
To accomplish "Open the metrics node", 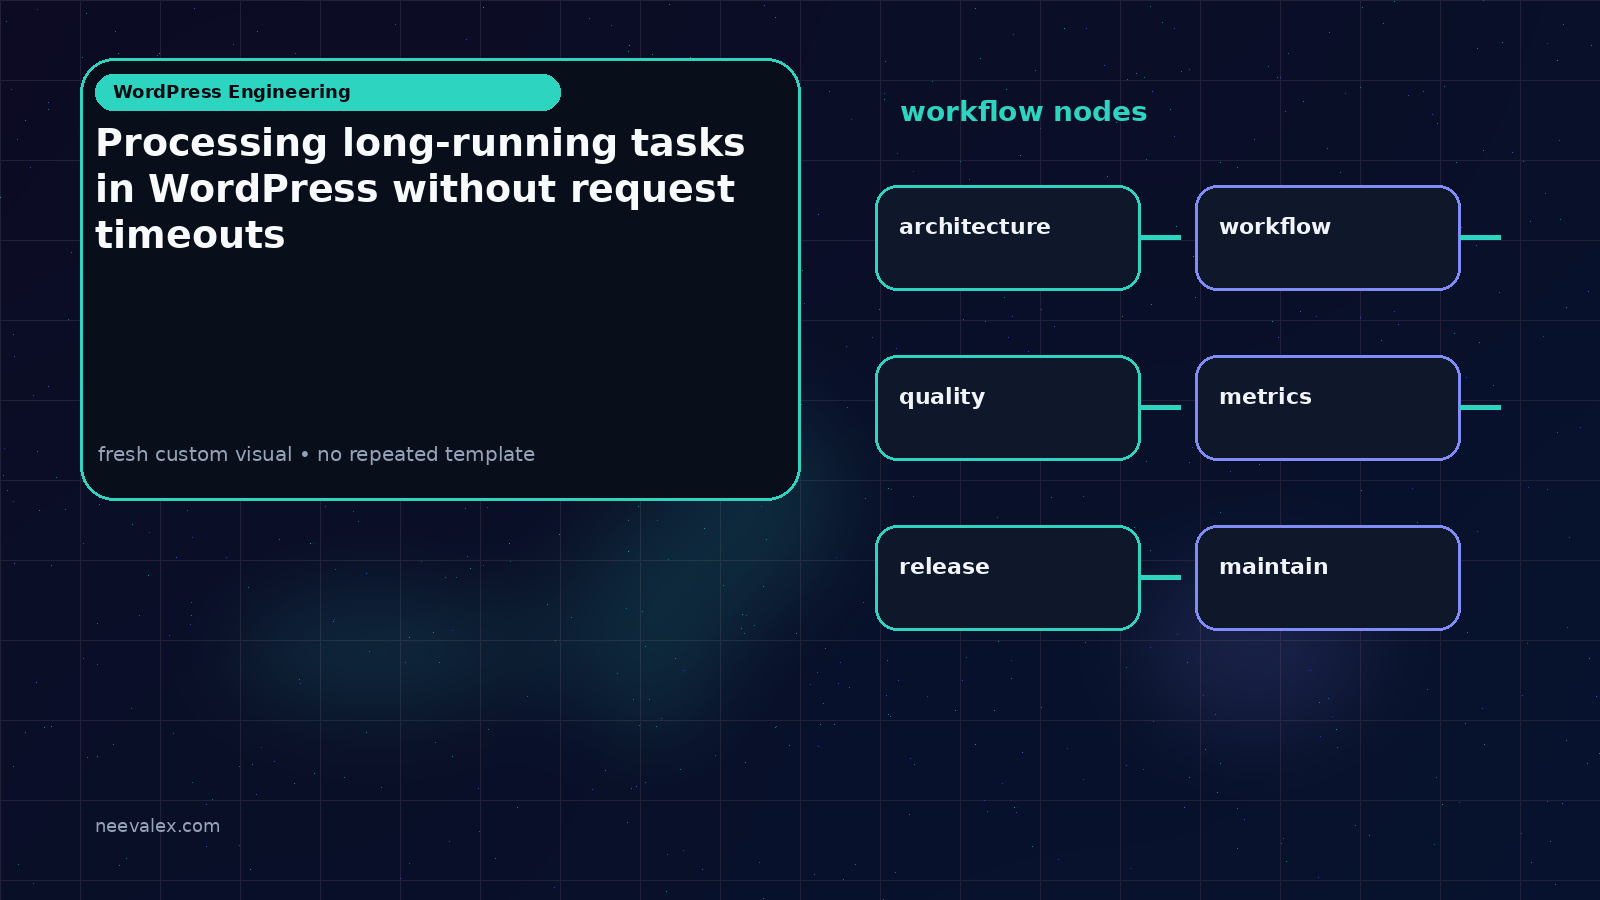I will click(x=1328, y=408).
